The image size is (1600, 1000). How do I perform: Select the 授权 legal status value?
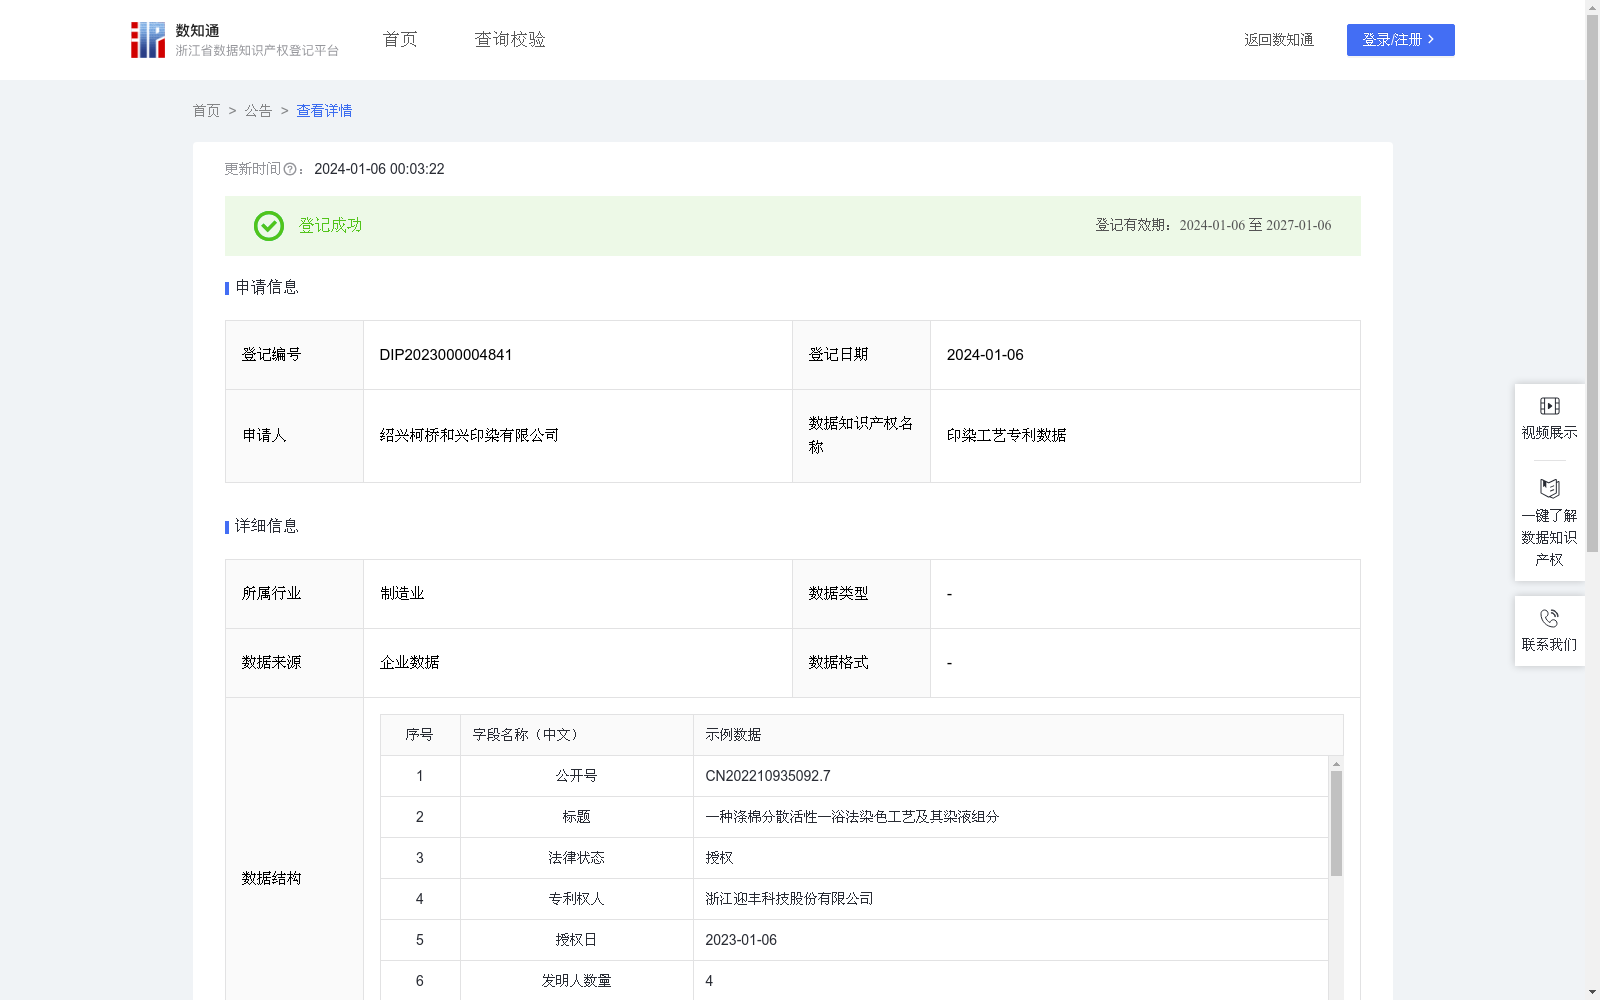[719, 858]
